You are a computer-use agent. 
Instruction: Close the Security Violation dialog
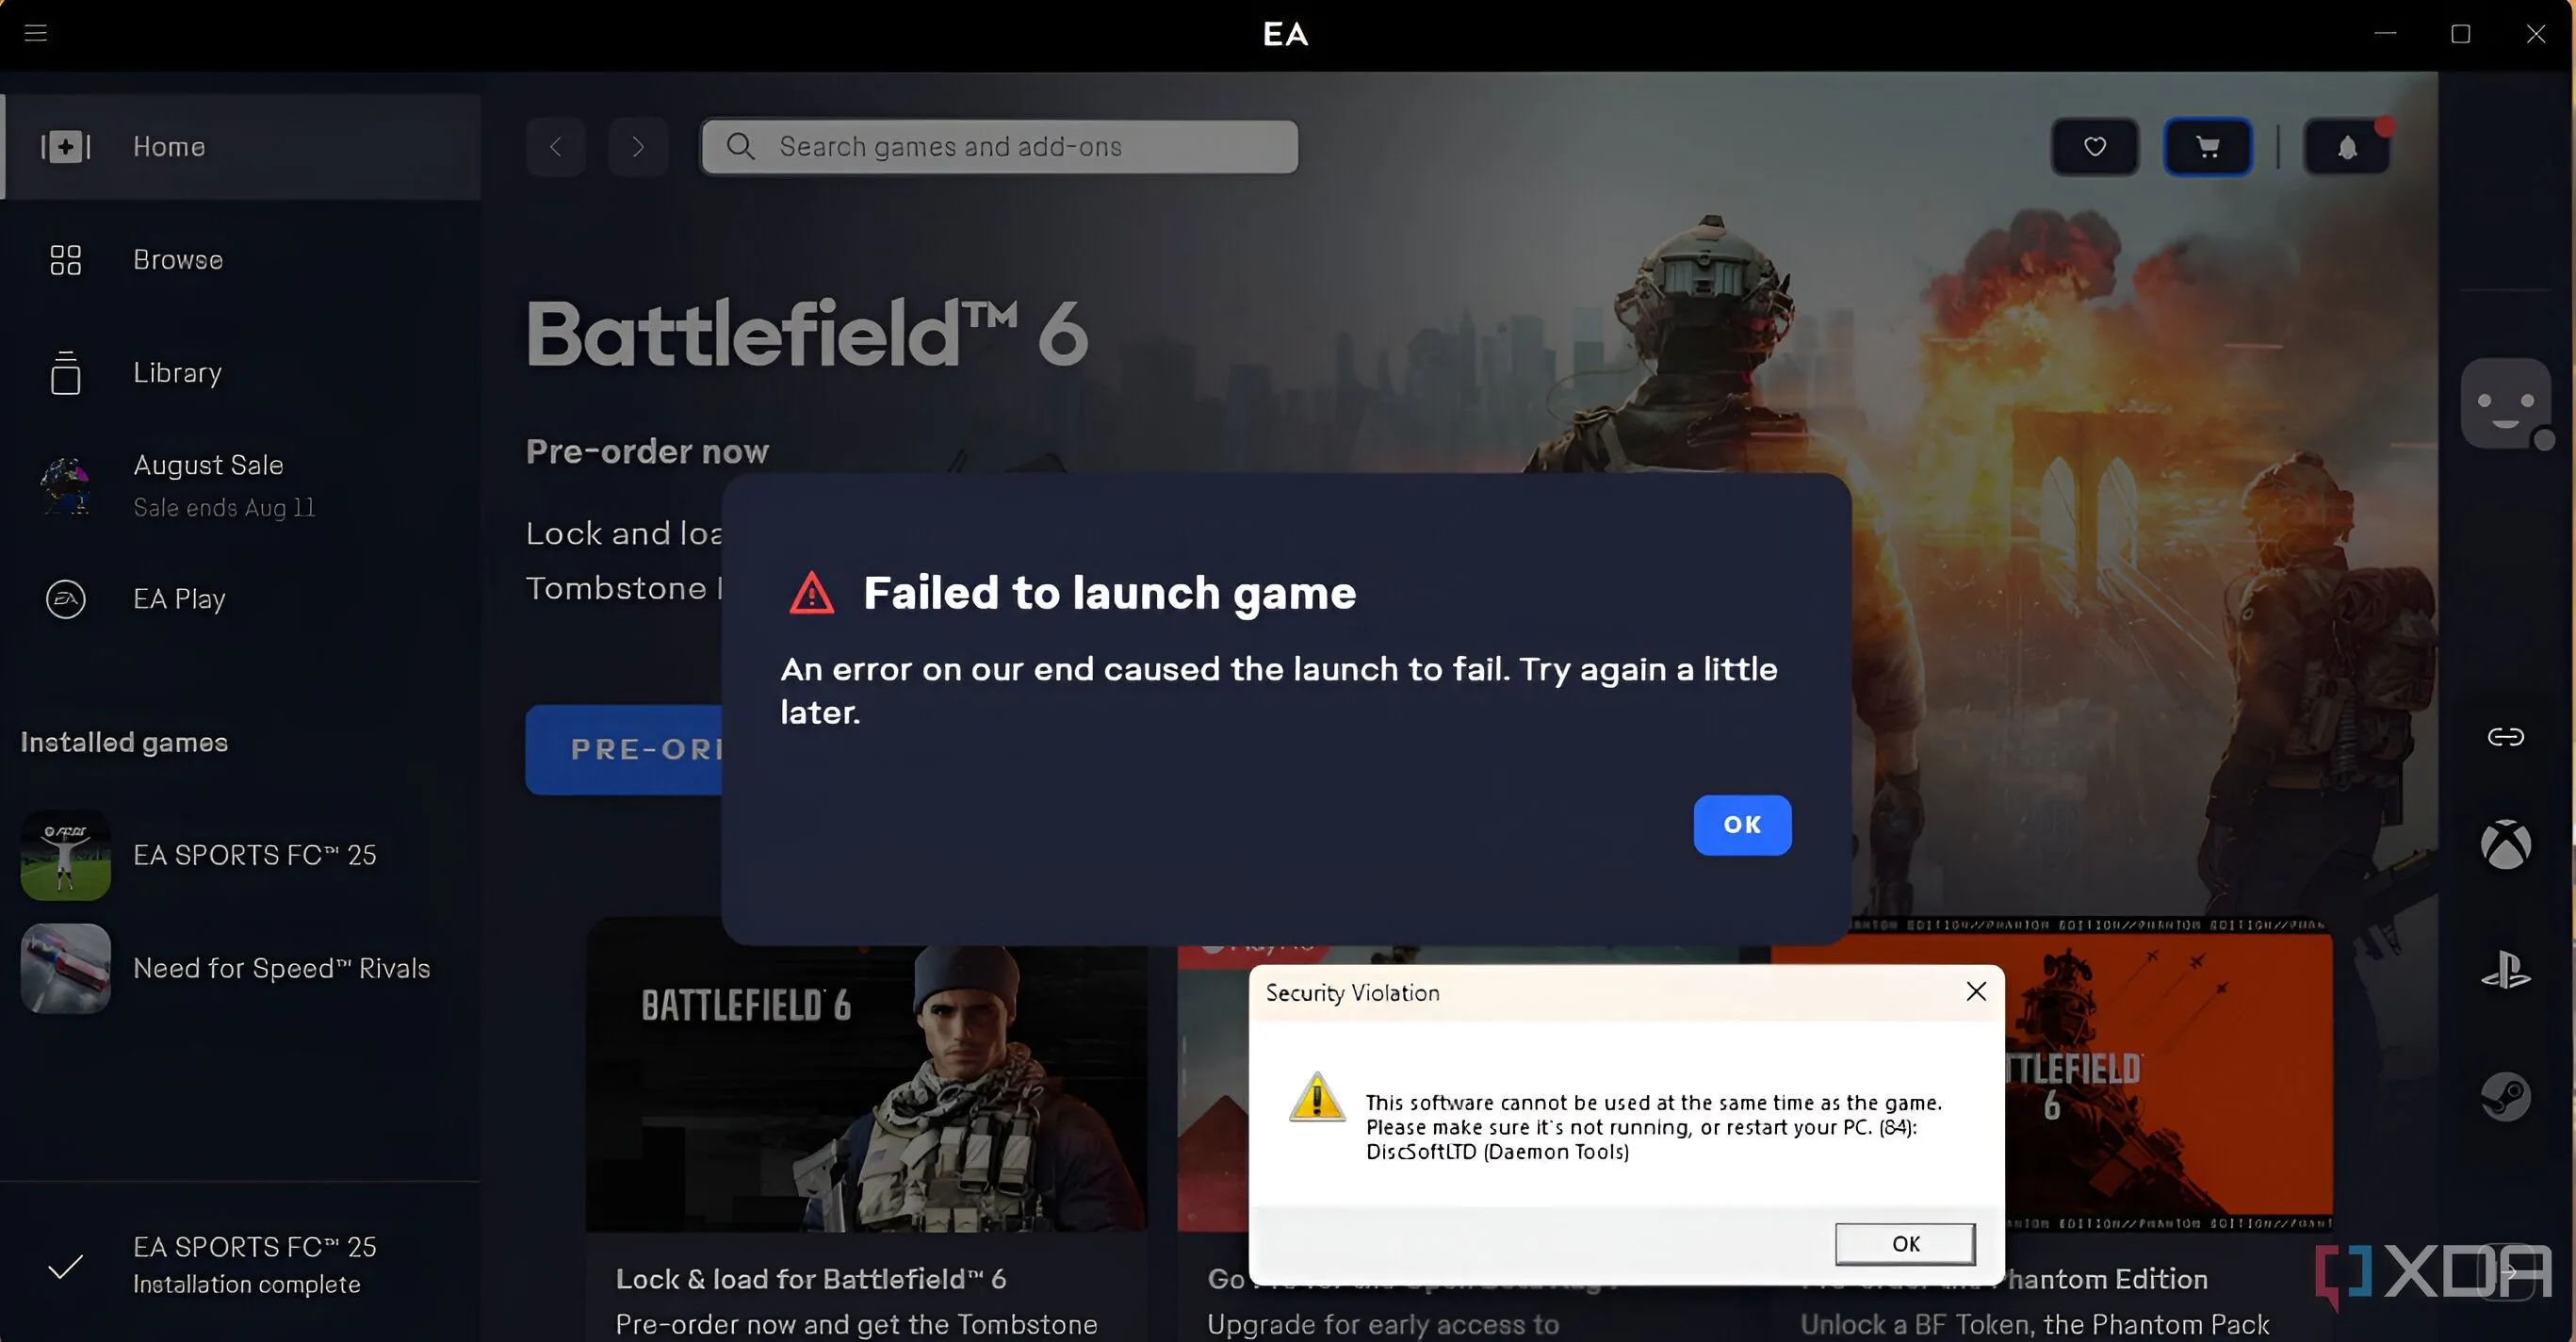click(1976, 991)
